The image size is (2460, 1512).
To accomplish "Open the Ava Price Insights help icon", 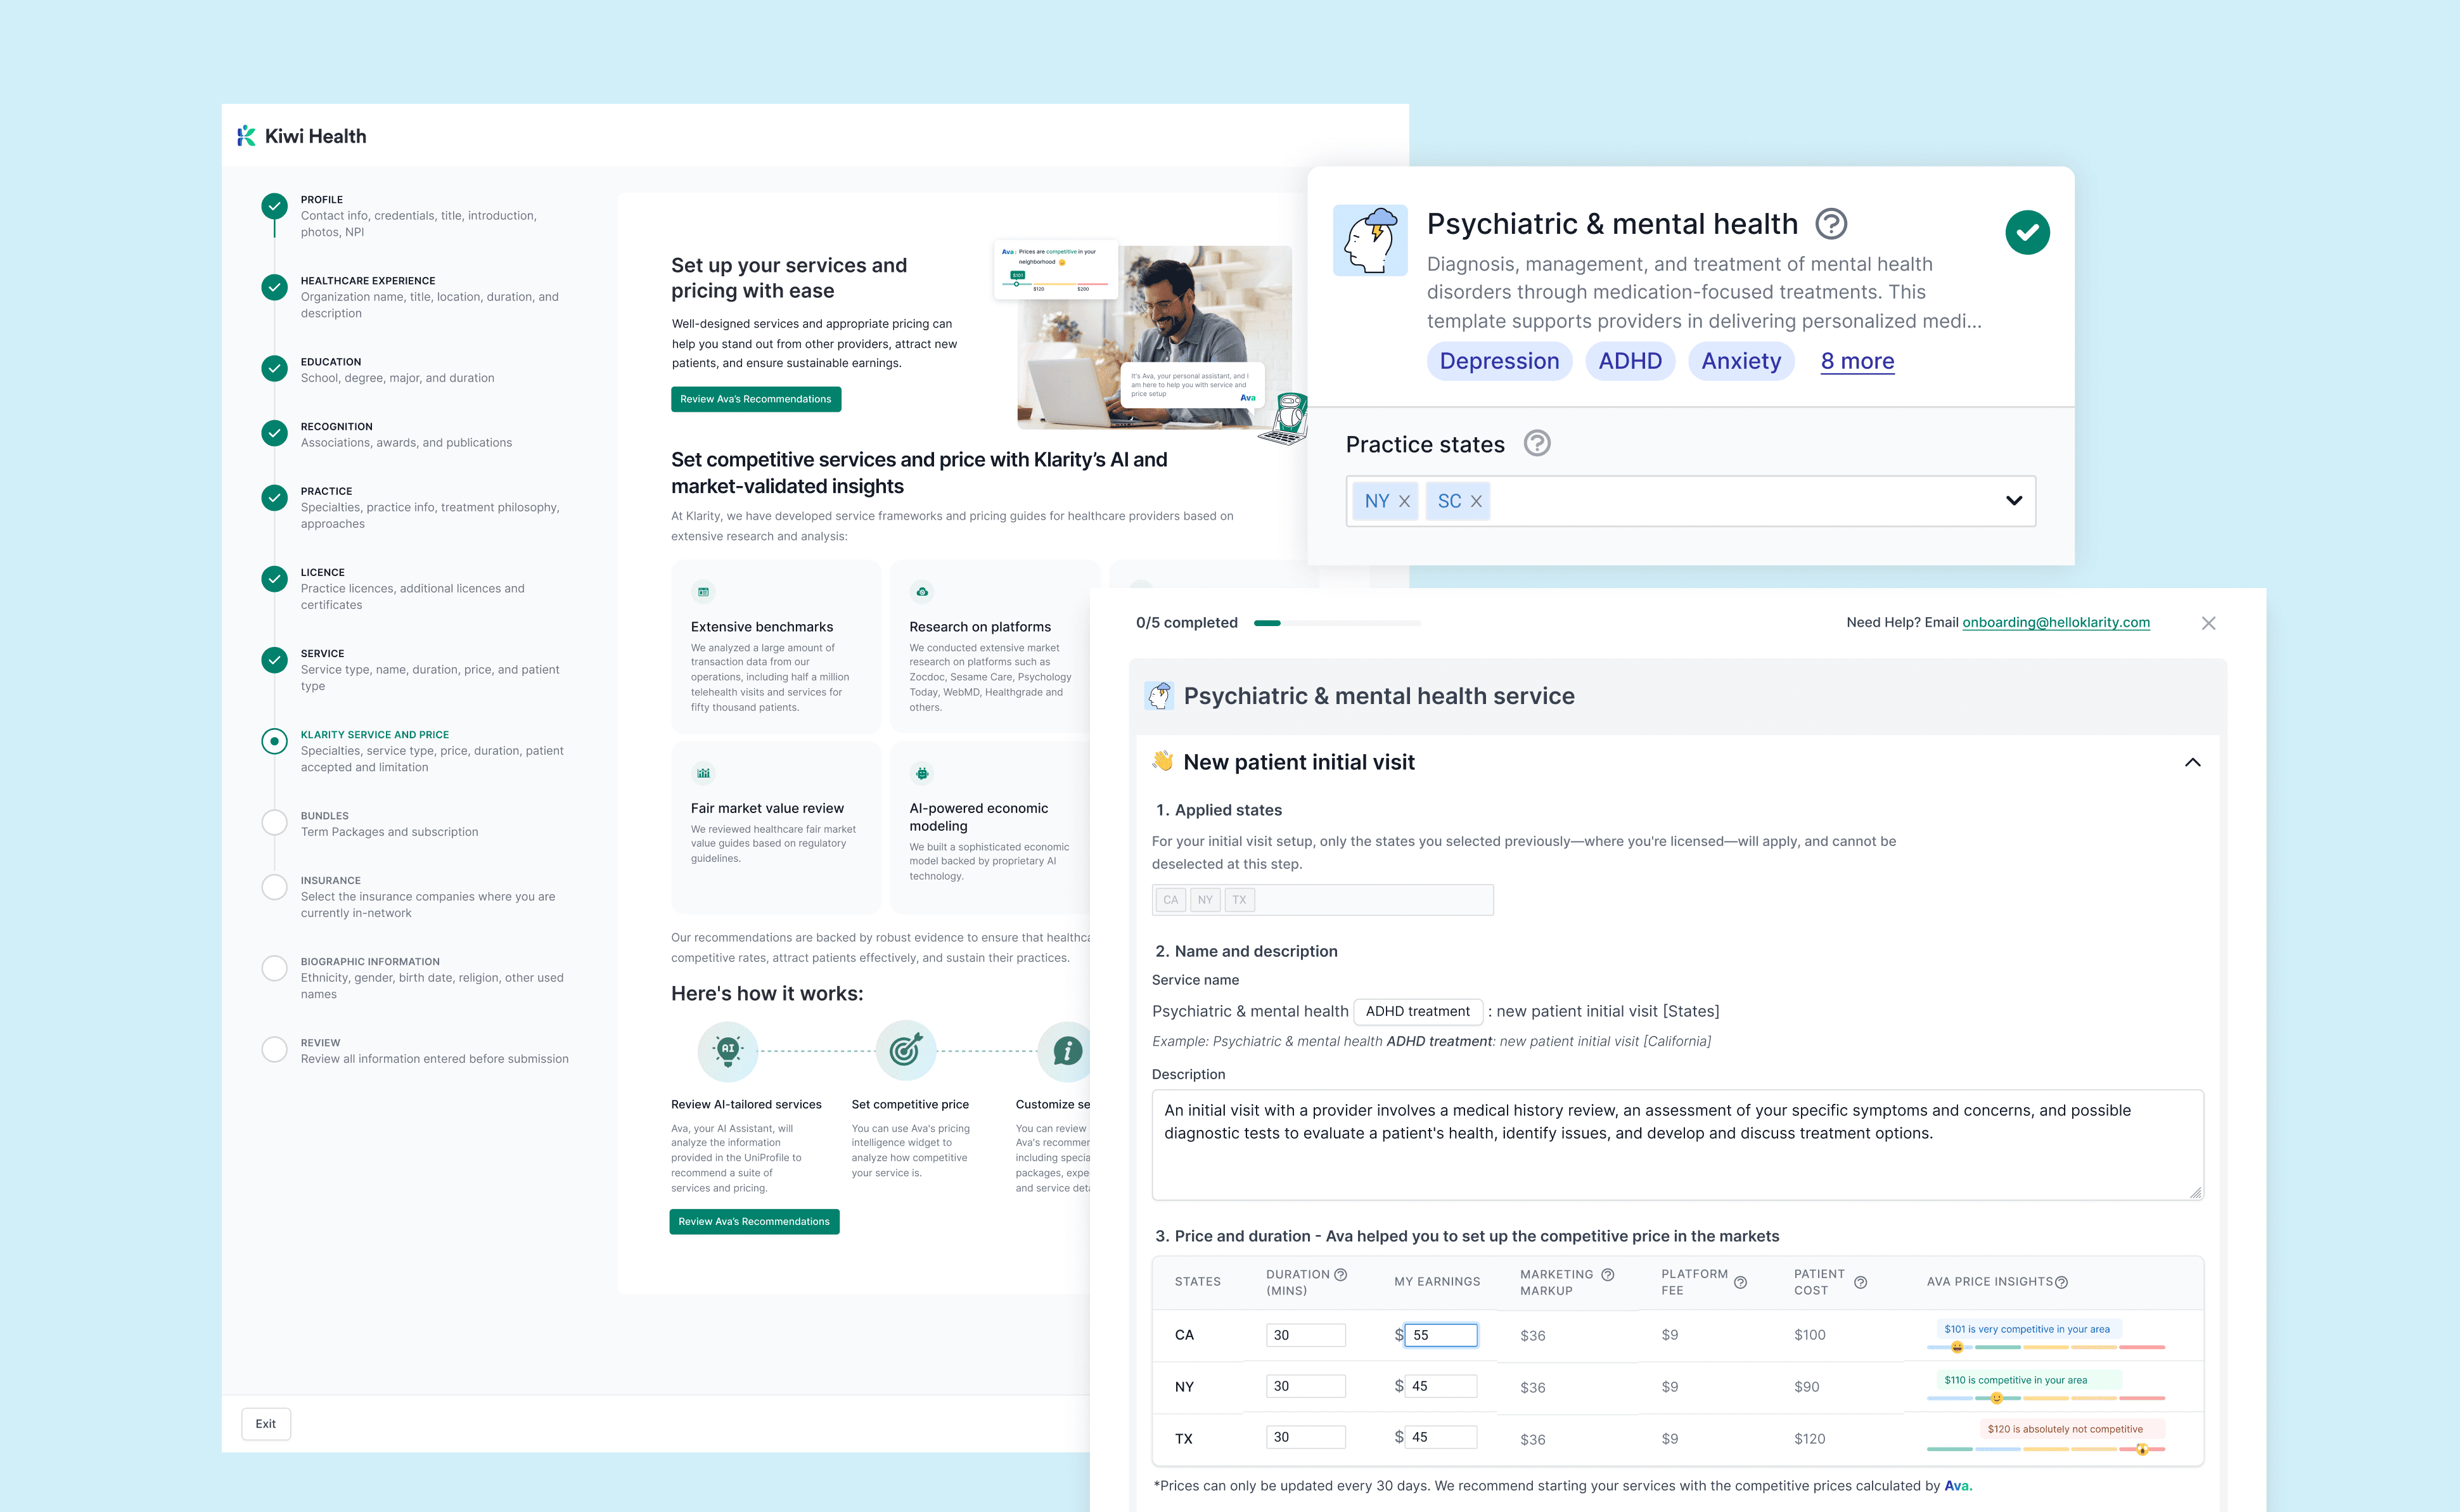I will point(2061,1282).
